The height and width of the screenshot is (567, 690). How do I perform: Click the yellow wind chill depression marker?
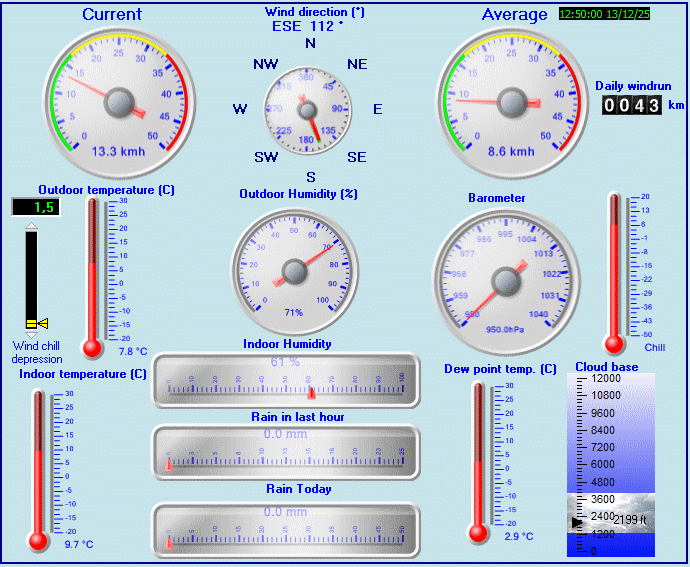[x=37, y=323]
